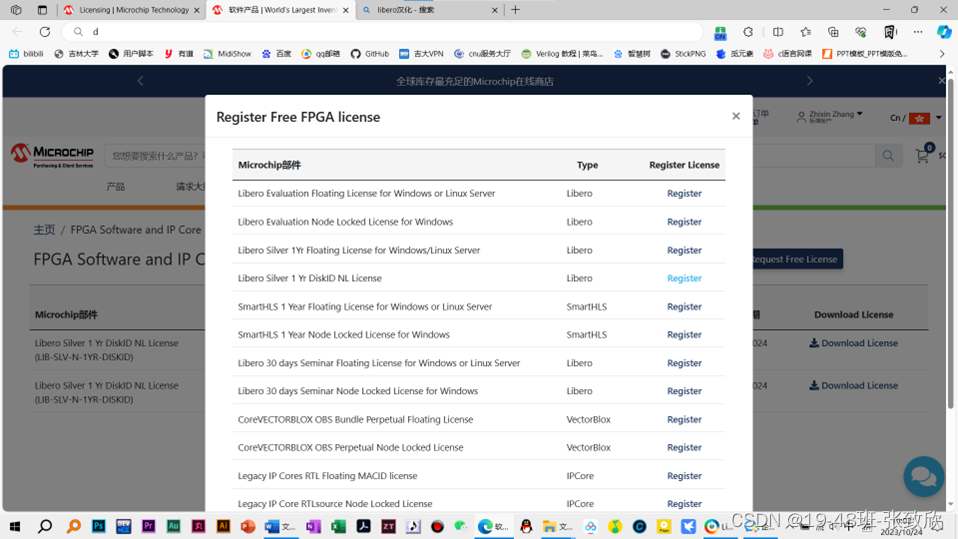
Task: Register Libero 30 days Seminar Floating License
Action: 684,363
